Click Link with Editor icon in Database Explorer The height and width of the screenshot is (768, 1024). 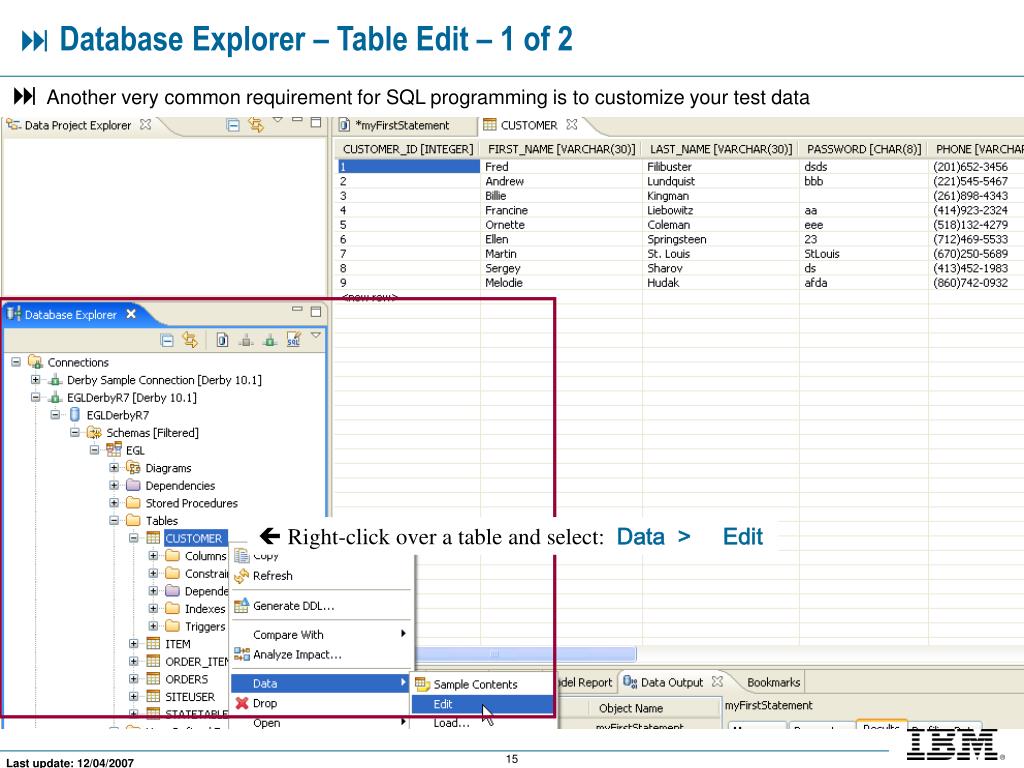point(190,340)
